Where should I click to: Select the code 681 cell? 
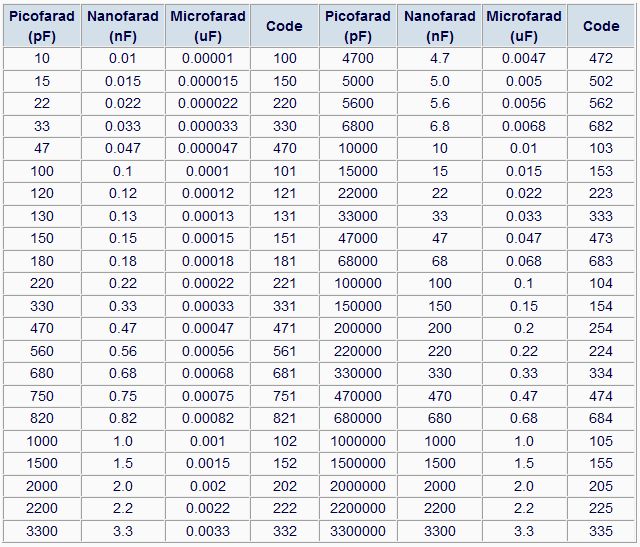point(284,373)
